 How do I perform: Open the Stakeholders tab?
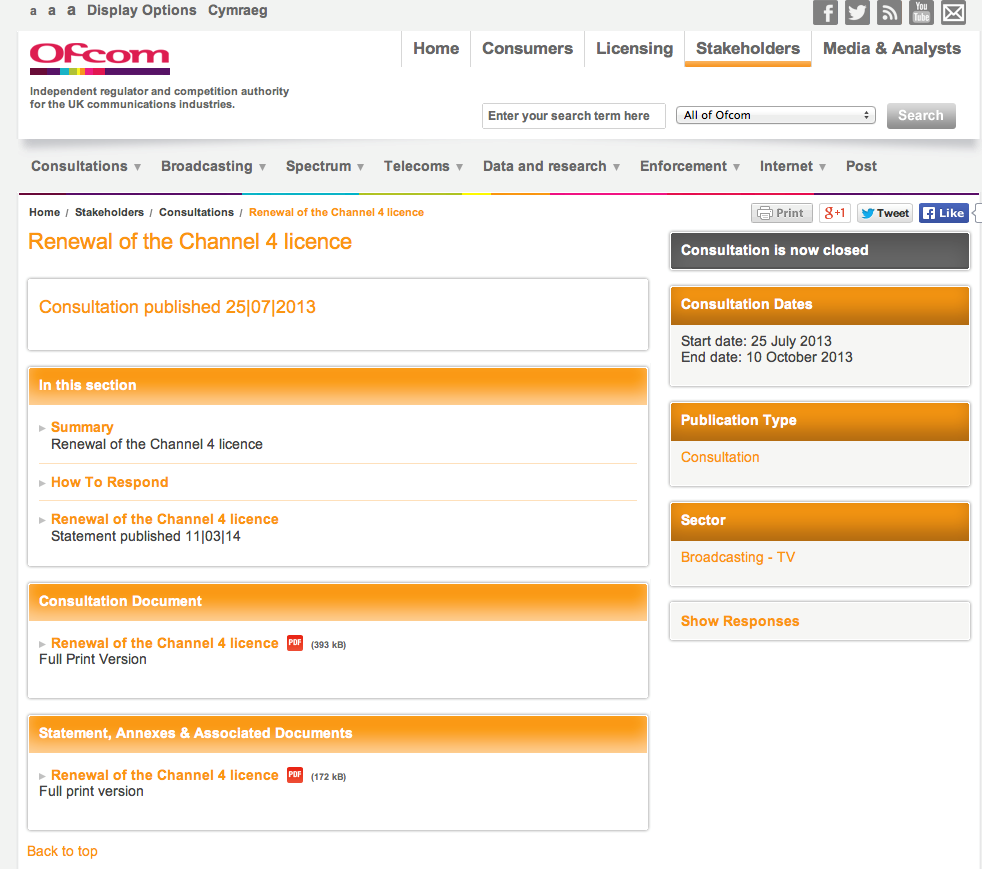click(x=748, y=48)
